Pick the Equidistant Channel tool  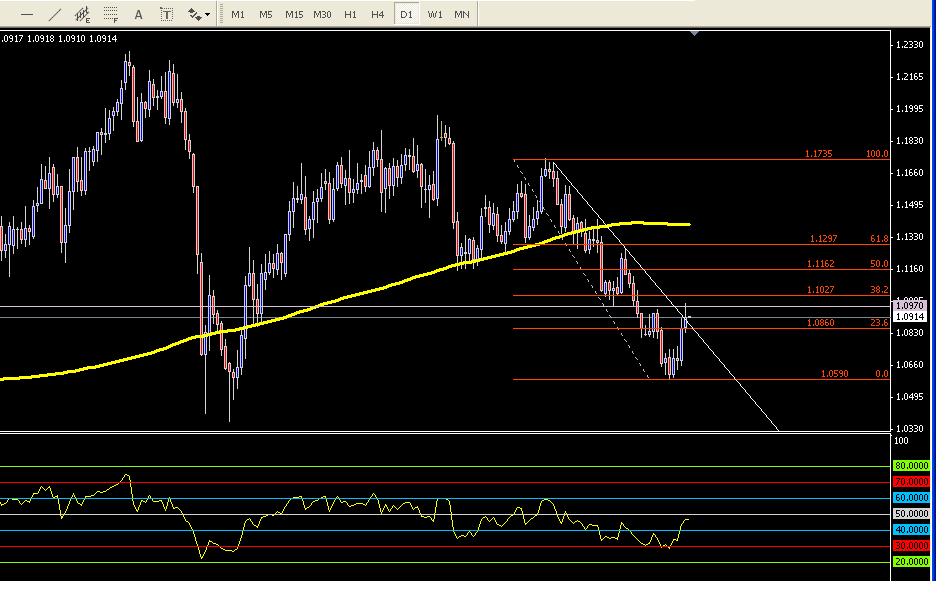pos(83,15)
